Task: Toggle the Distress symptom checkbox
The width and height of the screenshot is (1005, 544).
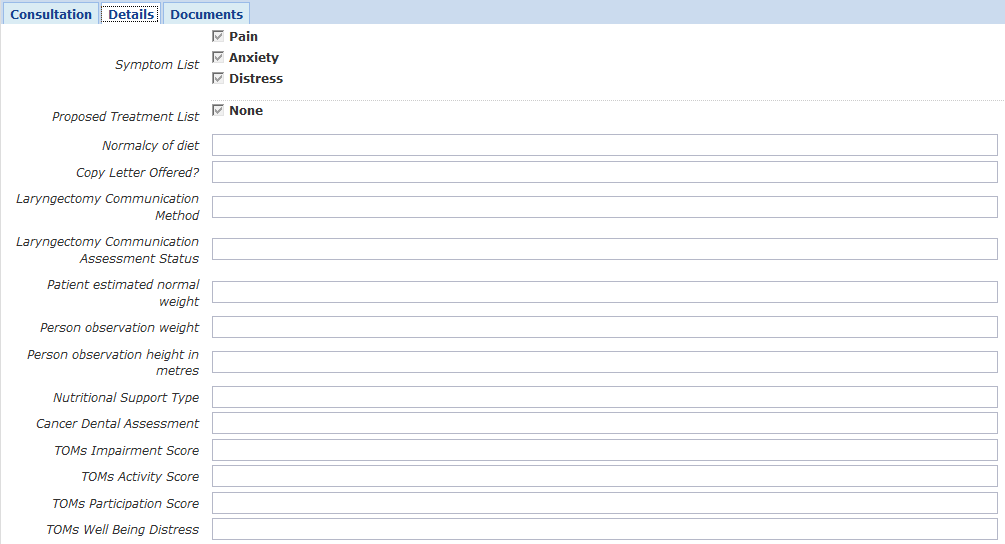Action: (x=218, y=78)
